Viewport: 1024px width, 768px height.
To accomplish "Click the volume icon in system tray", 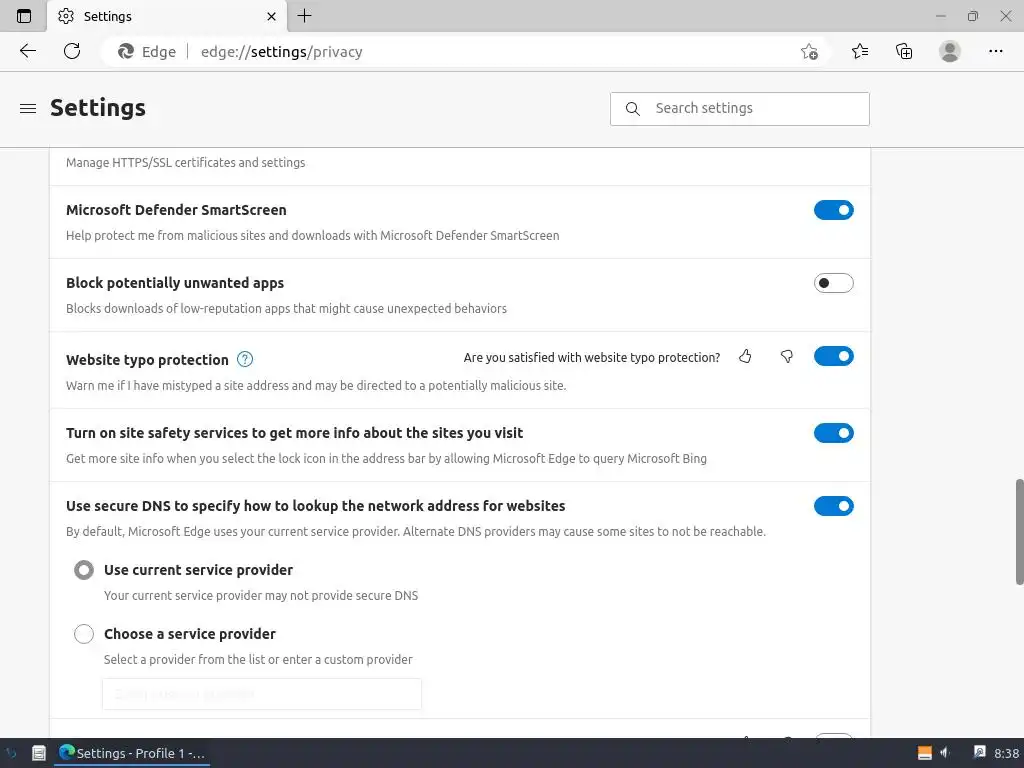I will pos(945,753).
